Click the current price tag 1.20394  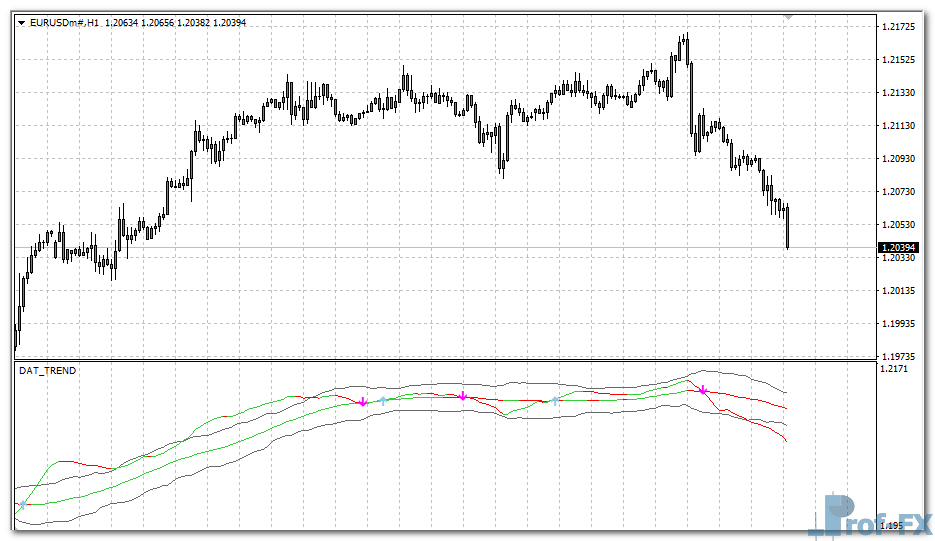tap(897, 247)
